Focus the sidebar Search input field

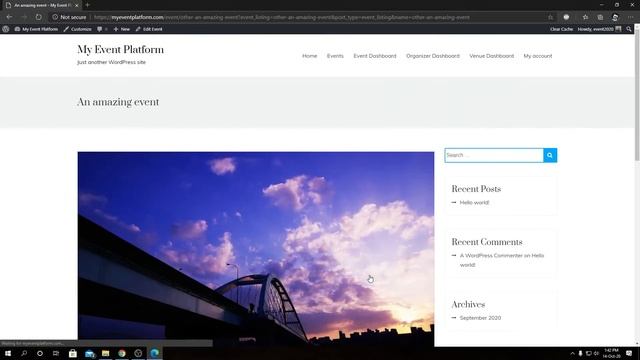point(494,155)
